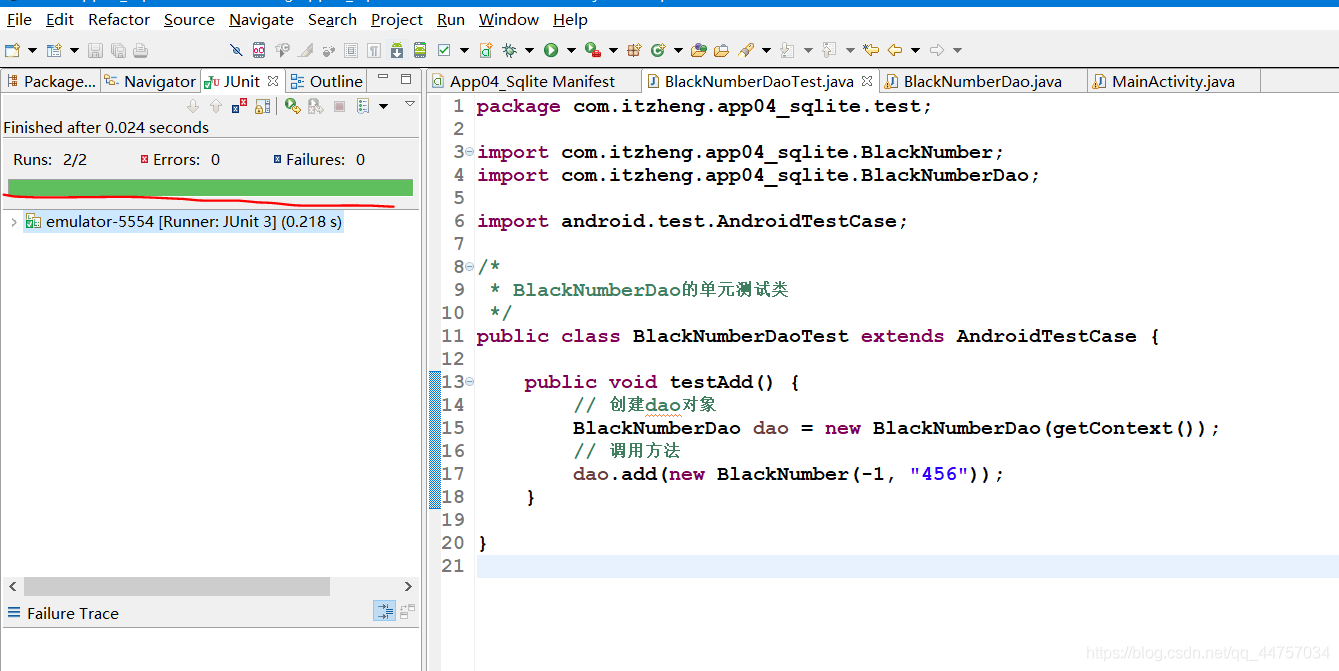Click the Next Annotation toolbar icon
The image size is (1339, 671).
[787, 50]
